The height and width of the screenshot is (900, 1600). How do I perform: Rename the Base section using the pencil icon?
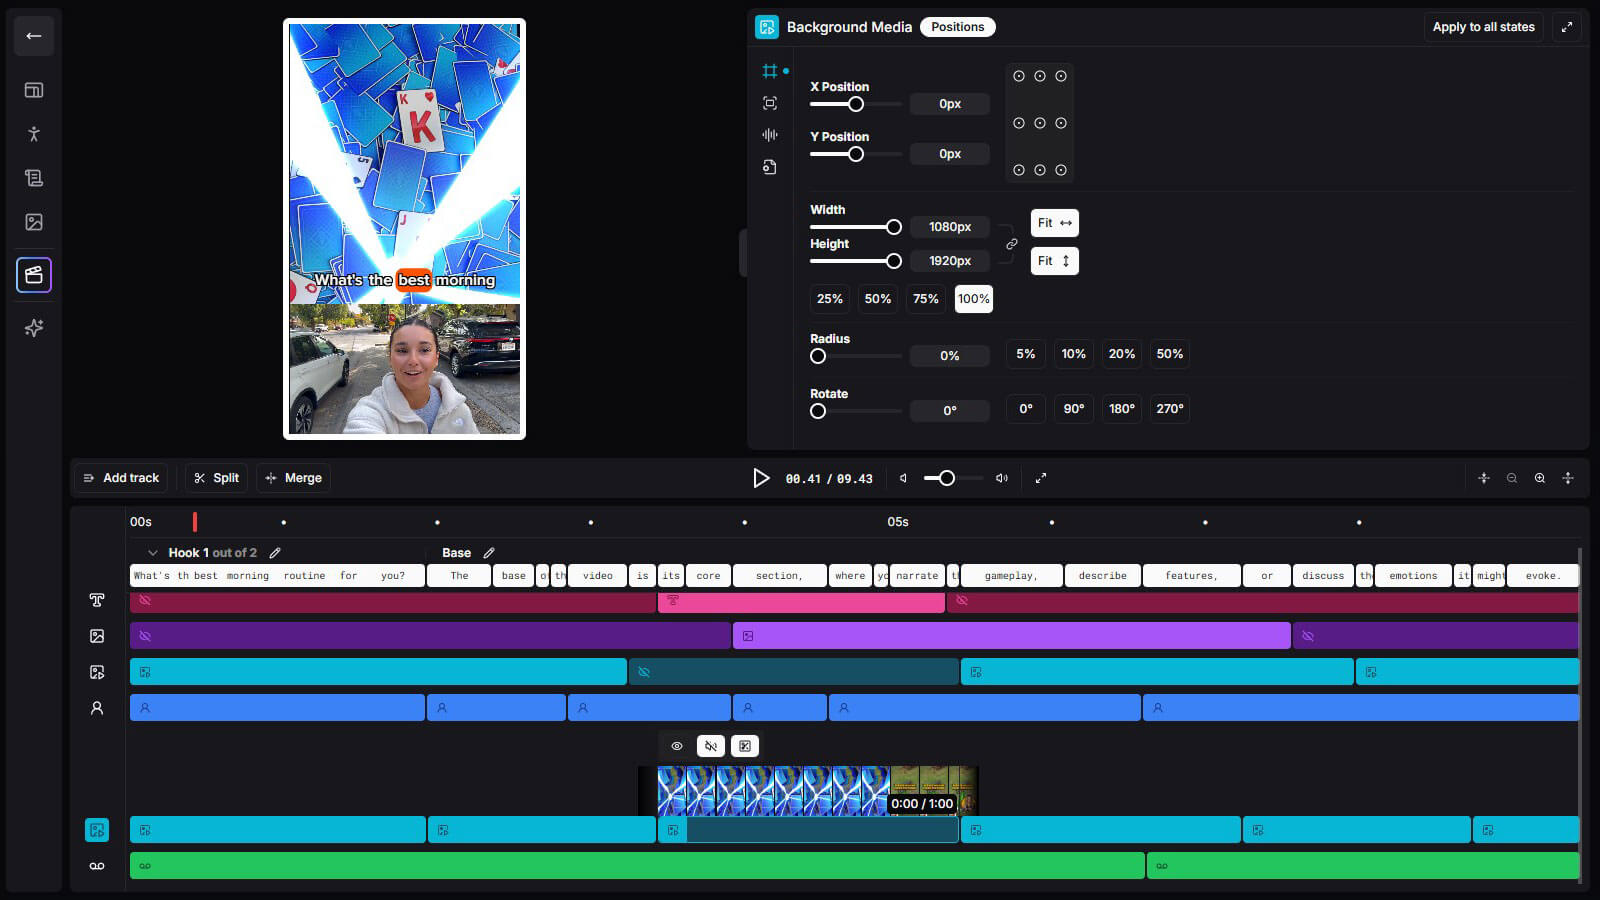pos(489,552)
